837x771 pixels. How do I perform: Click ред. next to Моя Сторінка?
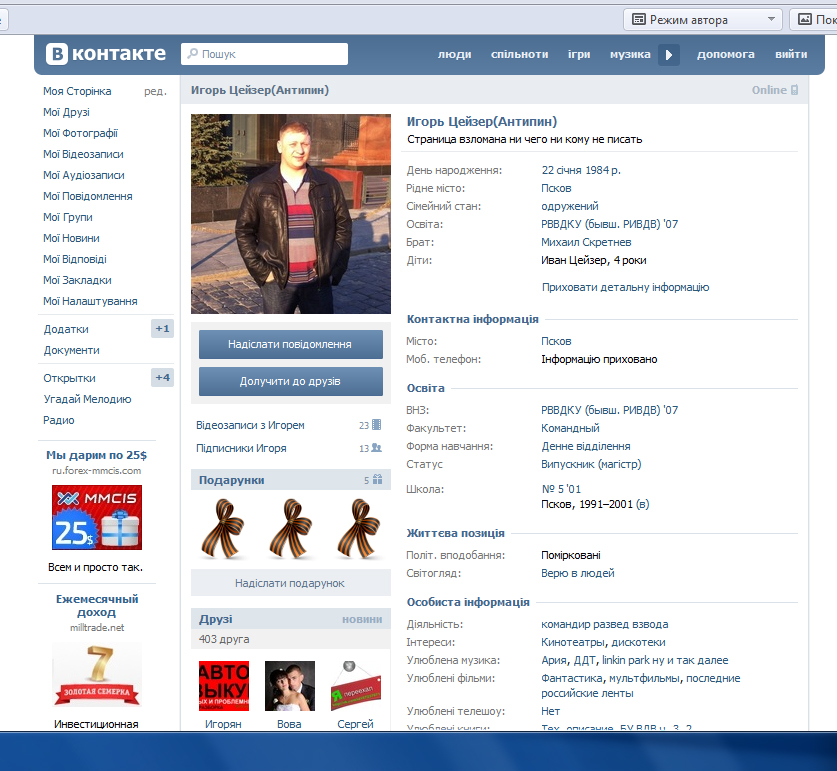[155, 91]
